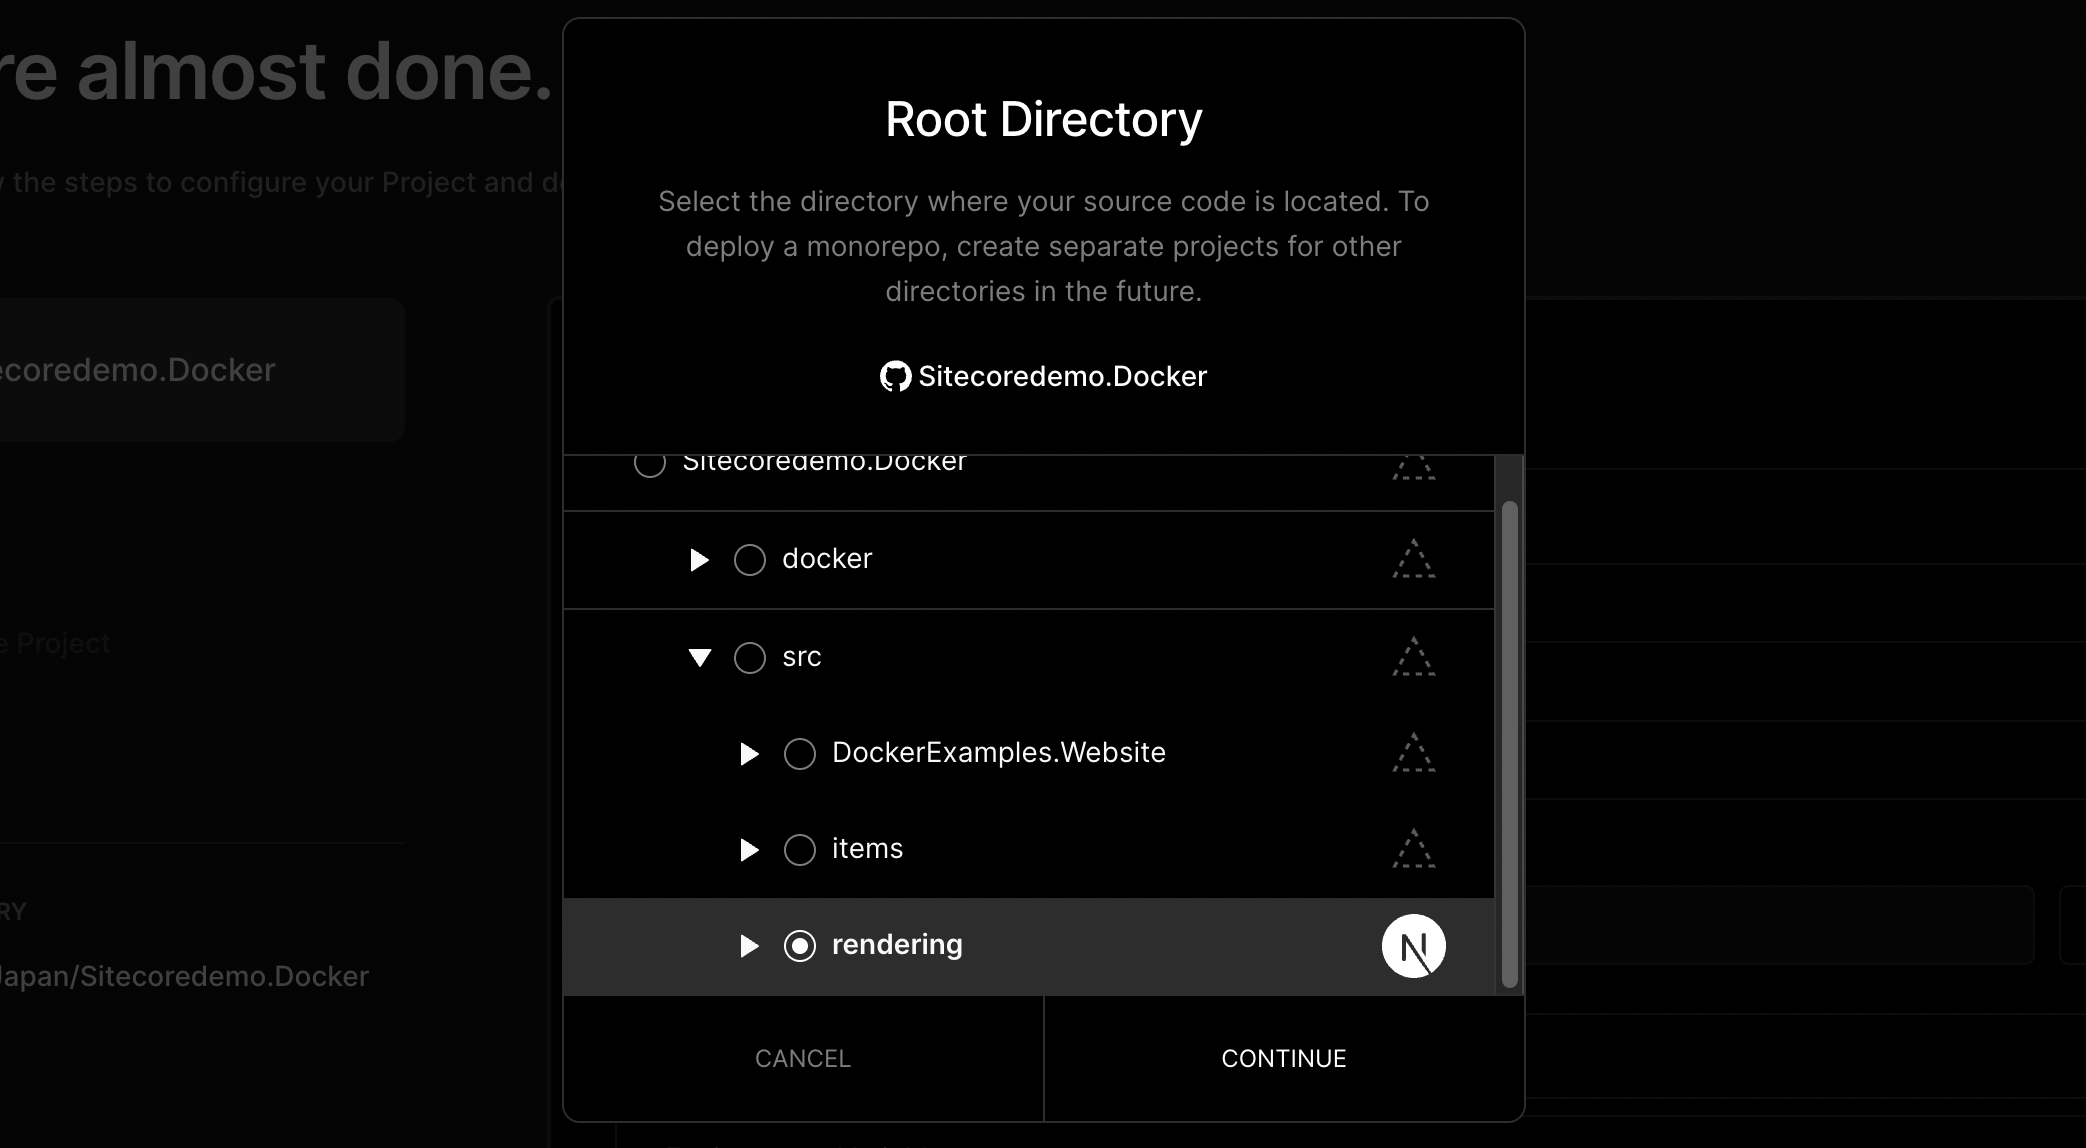This screenshot has height=1148, width=2086.
Task: Click the placeholder triangle icon for items
Action: tap(1414, 849)
